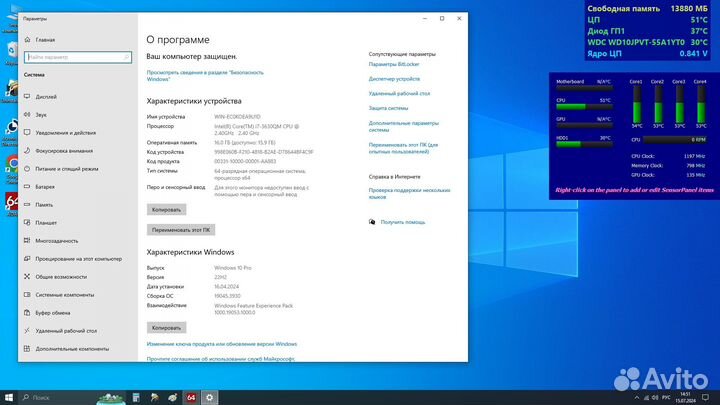Open Calculator from the taskbar
The width and height of the screenshot is (720, 405).
click(136, 398)
